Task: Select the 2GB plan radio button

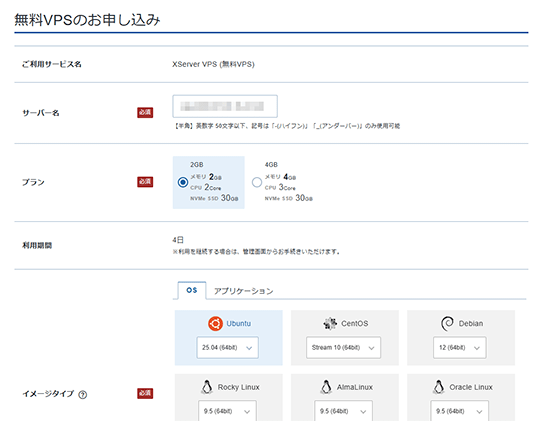Action: (182, 182)
